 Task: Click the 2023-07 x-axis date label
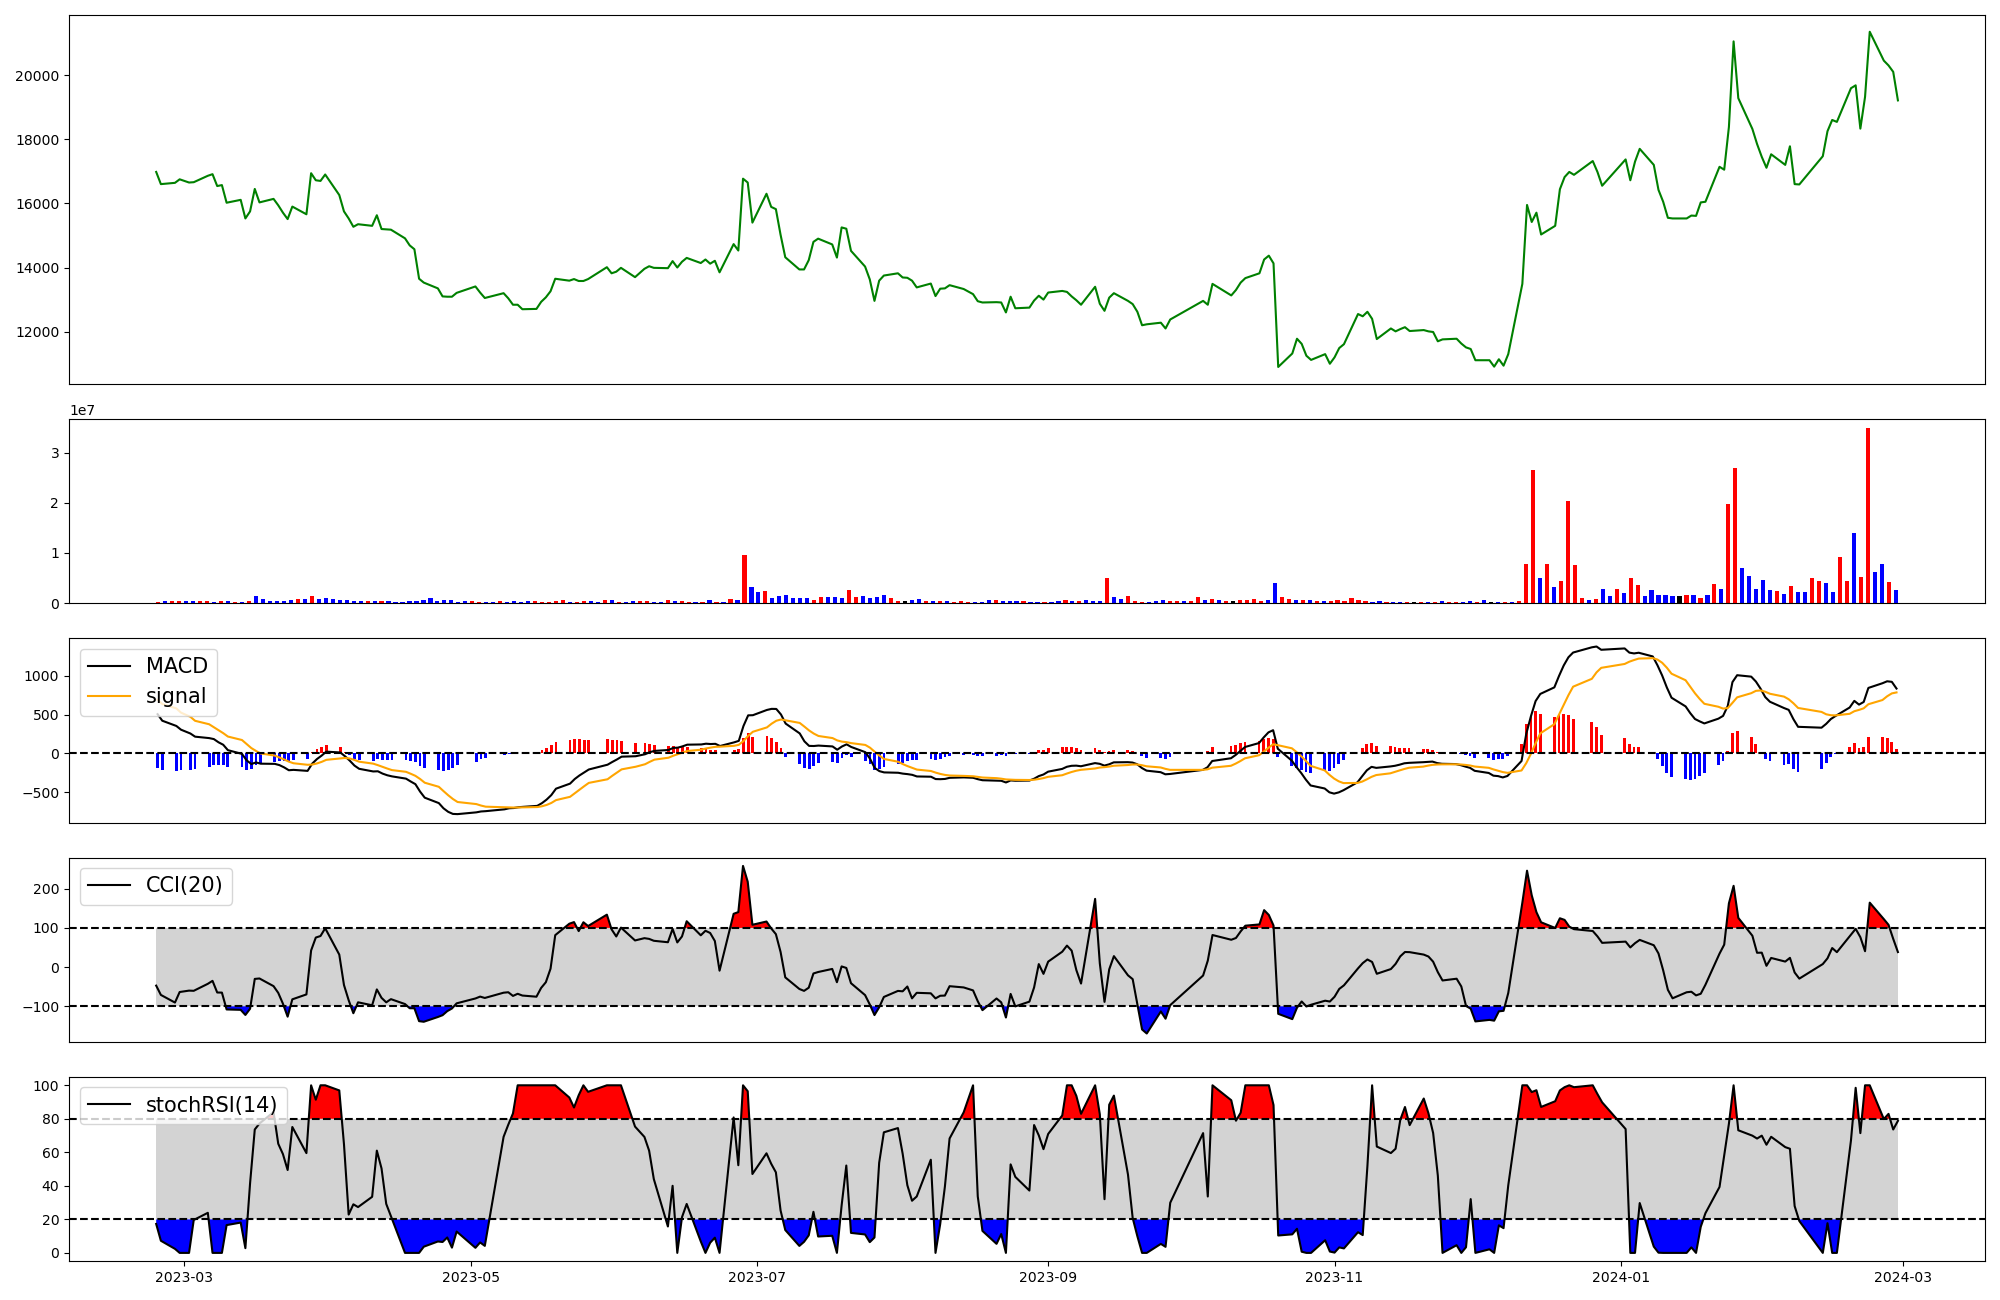pyautogui.click(x=757, y=1277)
